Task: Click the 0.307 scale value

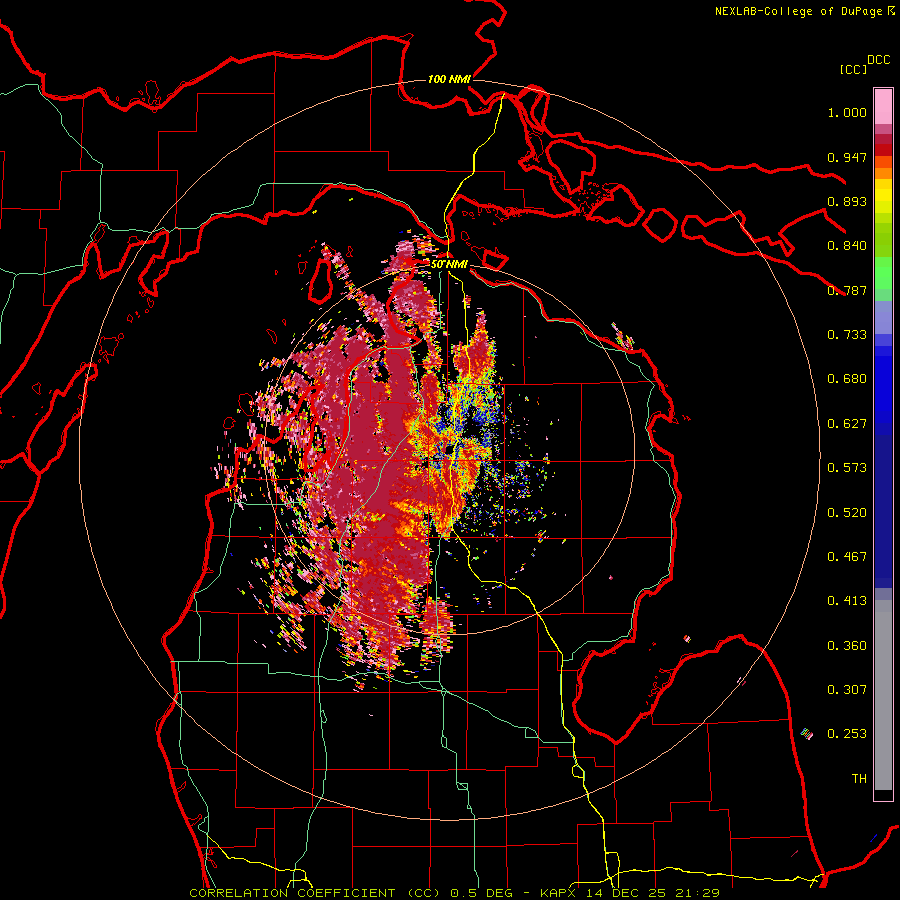Action: tap(847, 690)
